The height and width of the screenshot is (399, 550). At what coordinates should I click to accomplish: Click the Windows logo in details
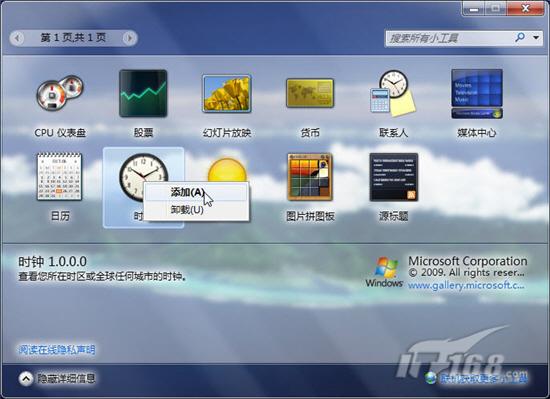pyautogui.click(x=384, y=272)
